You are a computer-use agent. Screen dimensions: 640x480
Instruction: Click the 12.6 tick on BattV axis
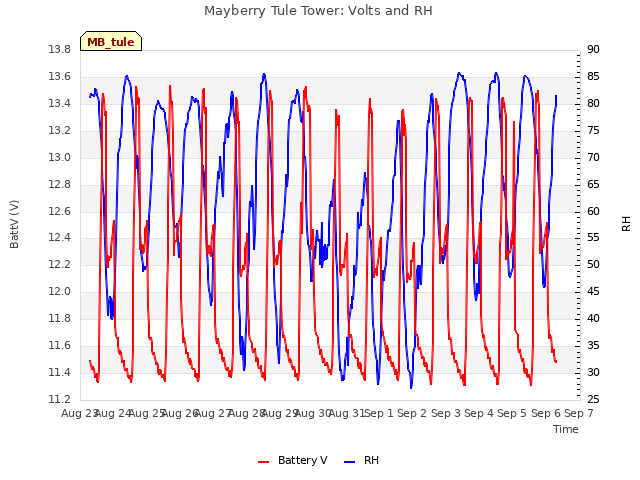pyautogui.click(x=59, y=211)
